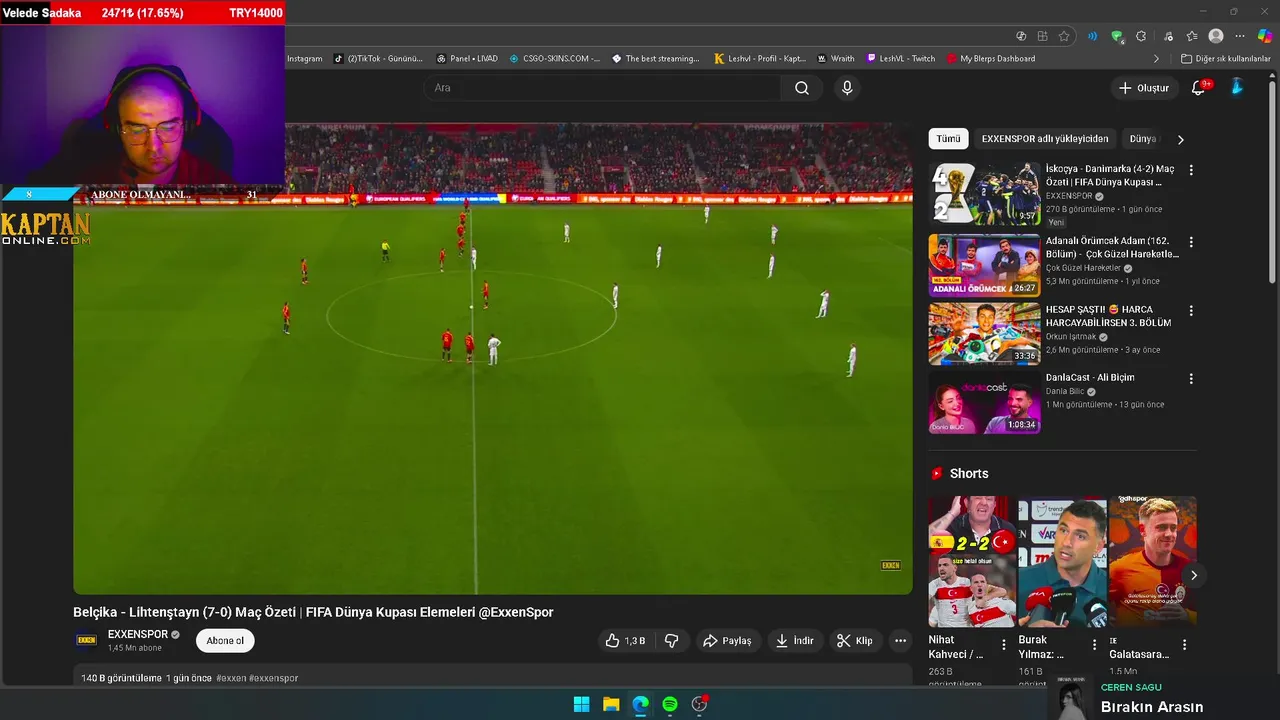Open Edge settings and more menu
Screen dimensions: 1280x720
point(1241,36)
